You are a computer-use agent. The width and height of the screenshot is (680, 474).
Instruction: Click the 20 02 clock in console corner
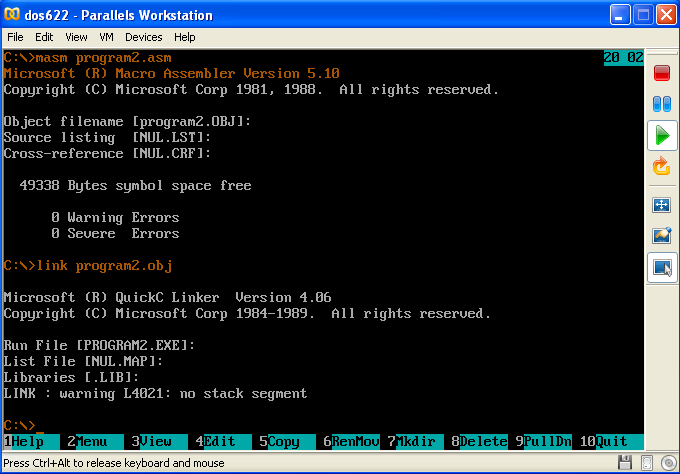click(x=624, y=57)
